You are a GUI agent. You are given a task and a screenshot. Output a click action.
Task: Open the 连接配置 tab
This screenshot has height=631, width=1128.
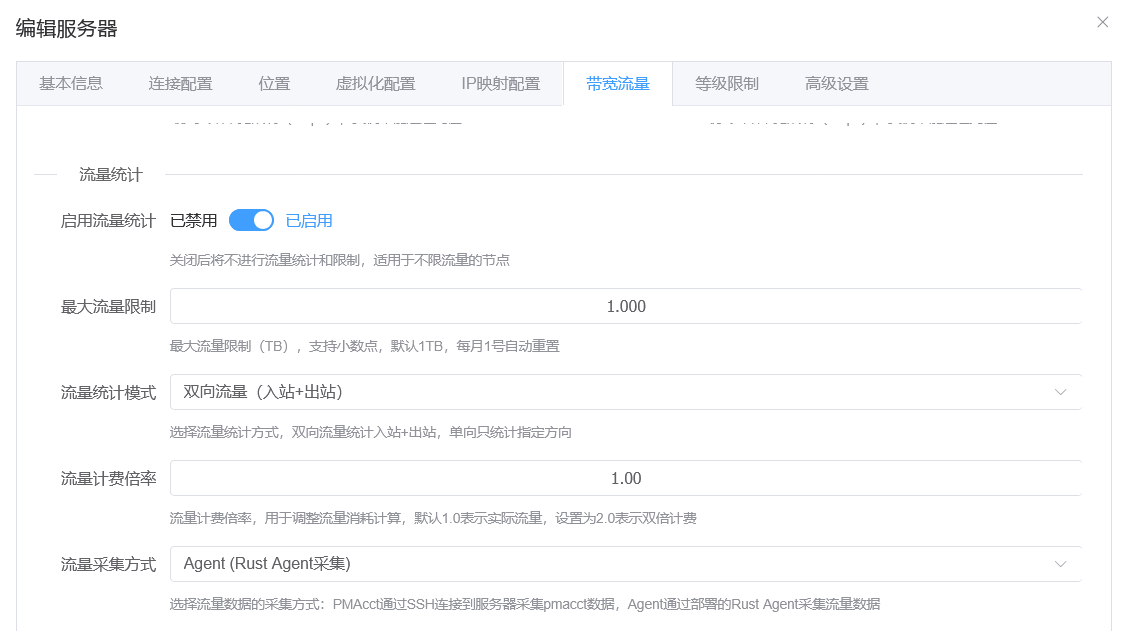pyautogui.click(x=180, y=84)
